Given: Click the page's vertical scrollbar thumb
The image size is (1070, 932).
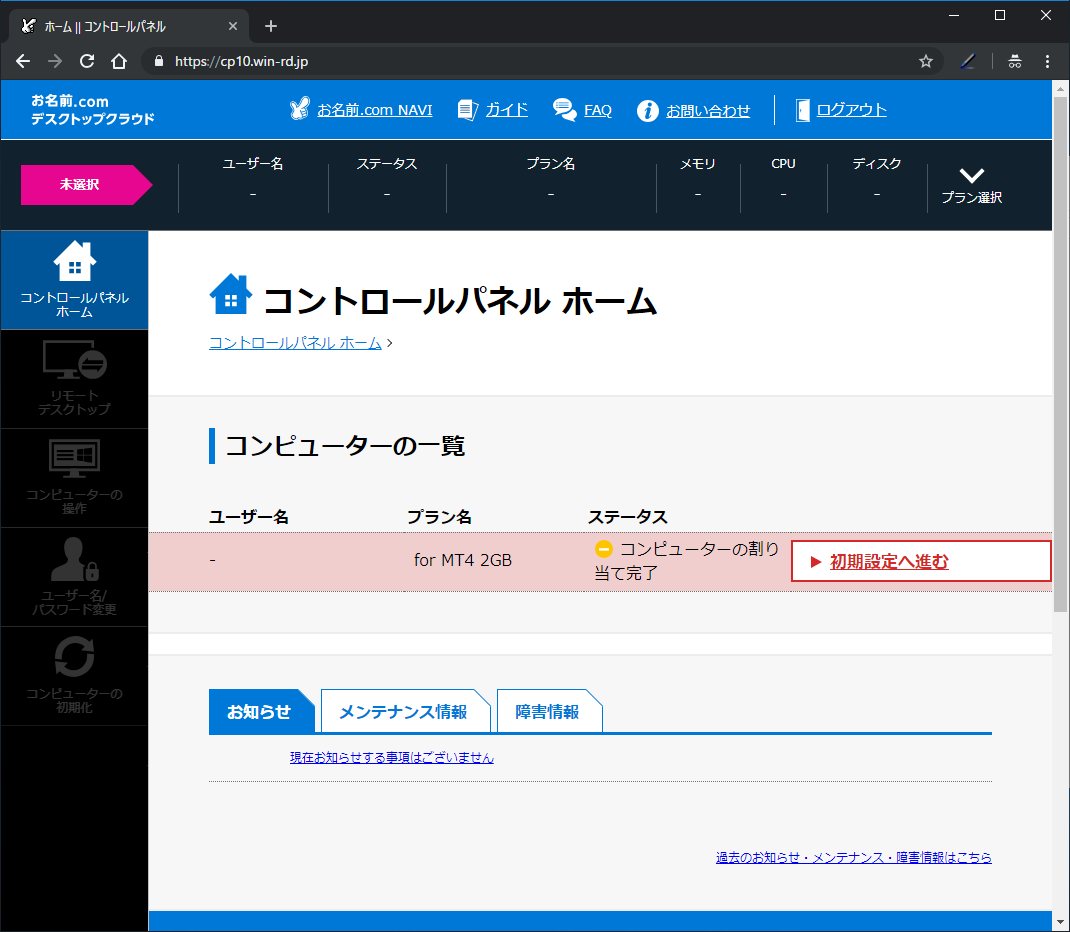Looking at the screenshot, I should (1060, 355).
